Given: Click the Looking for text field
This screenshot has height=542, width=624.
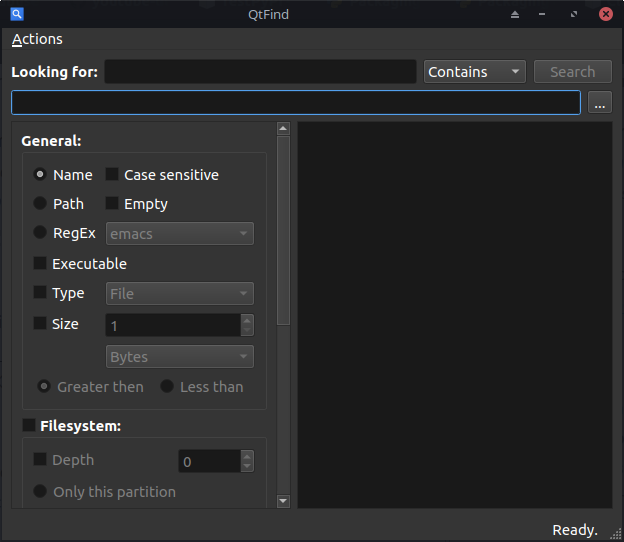Looking at the screenshot, I should pyautogui.click(x=260, y=72).
